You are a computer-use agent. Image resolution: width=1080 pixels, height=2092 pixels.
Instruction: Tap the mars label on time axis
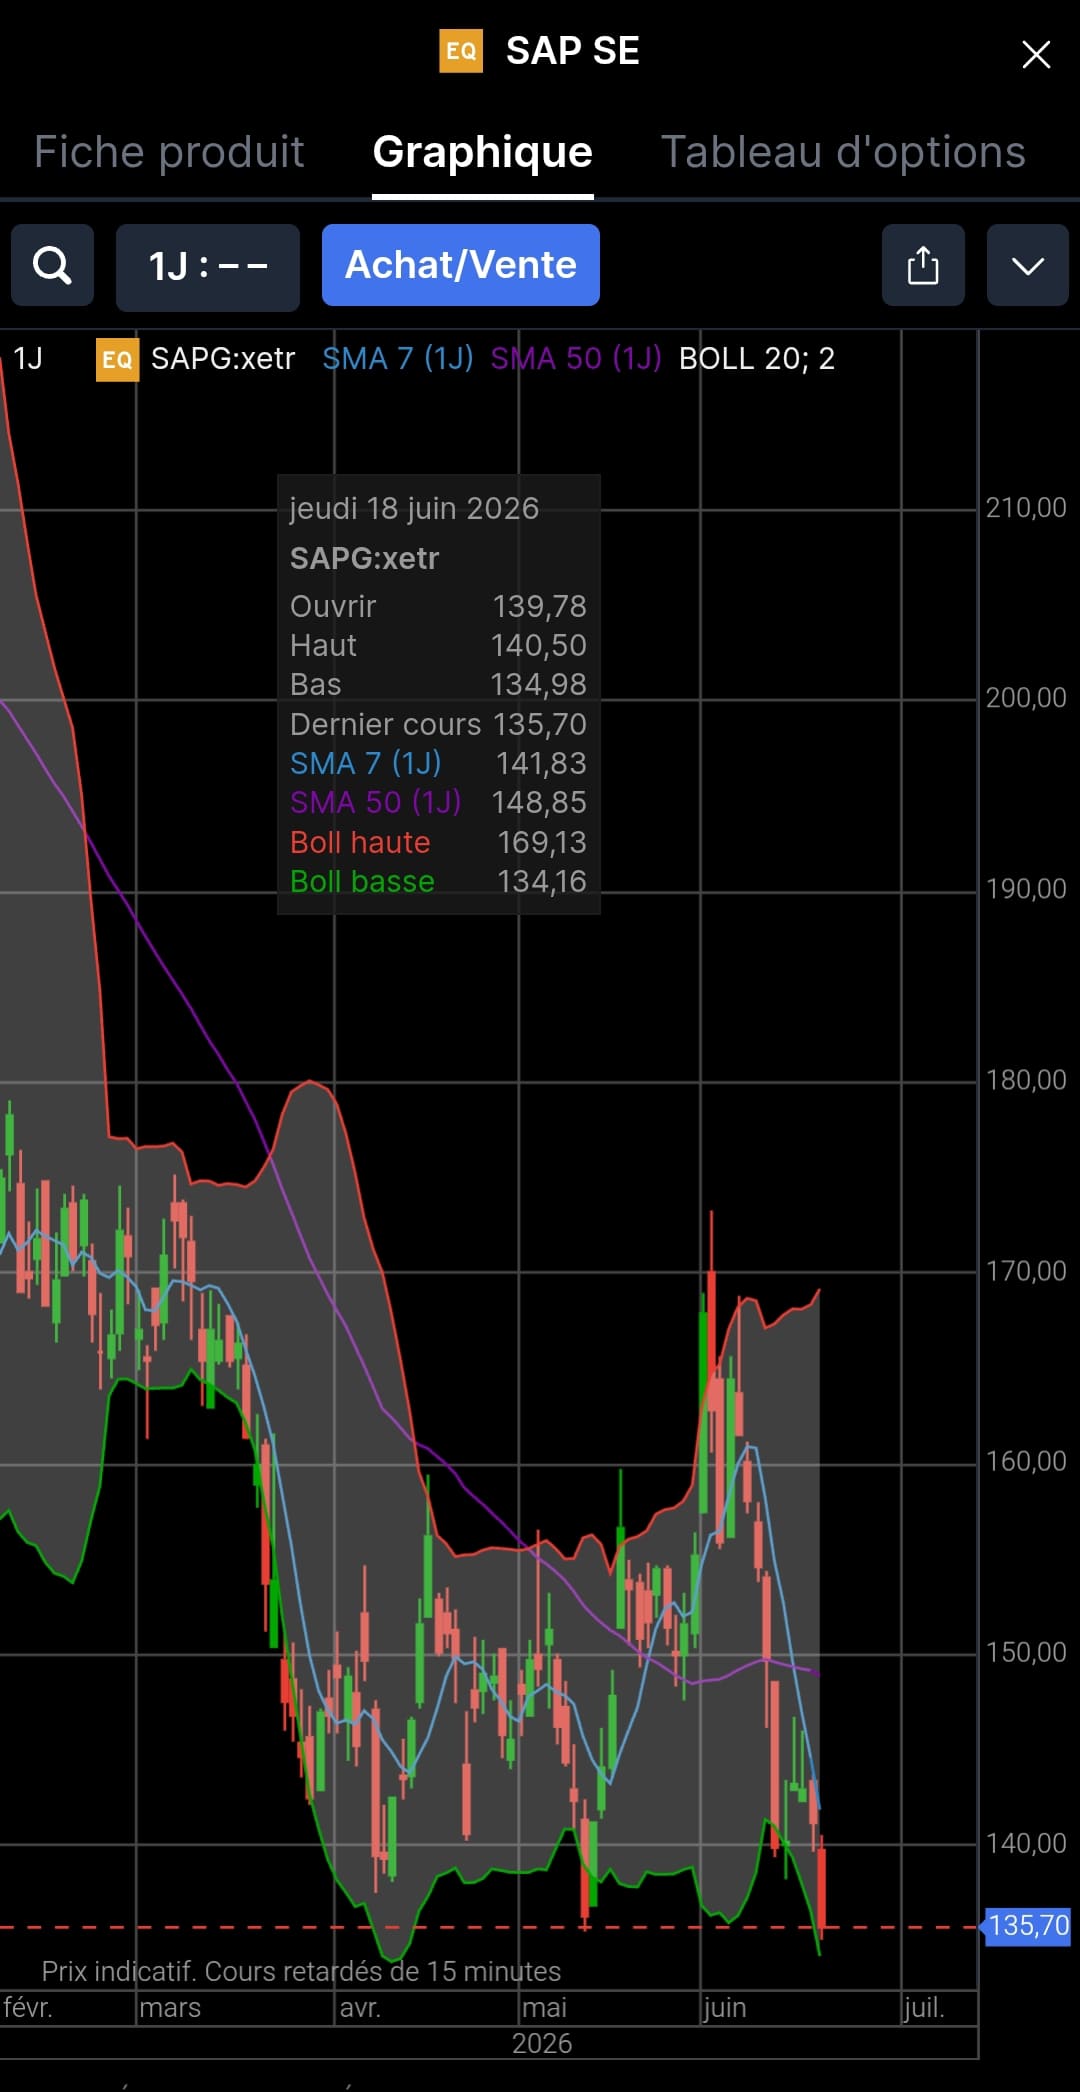click(170, 2007)
